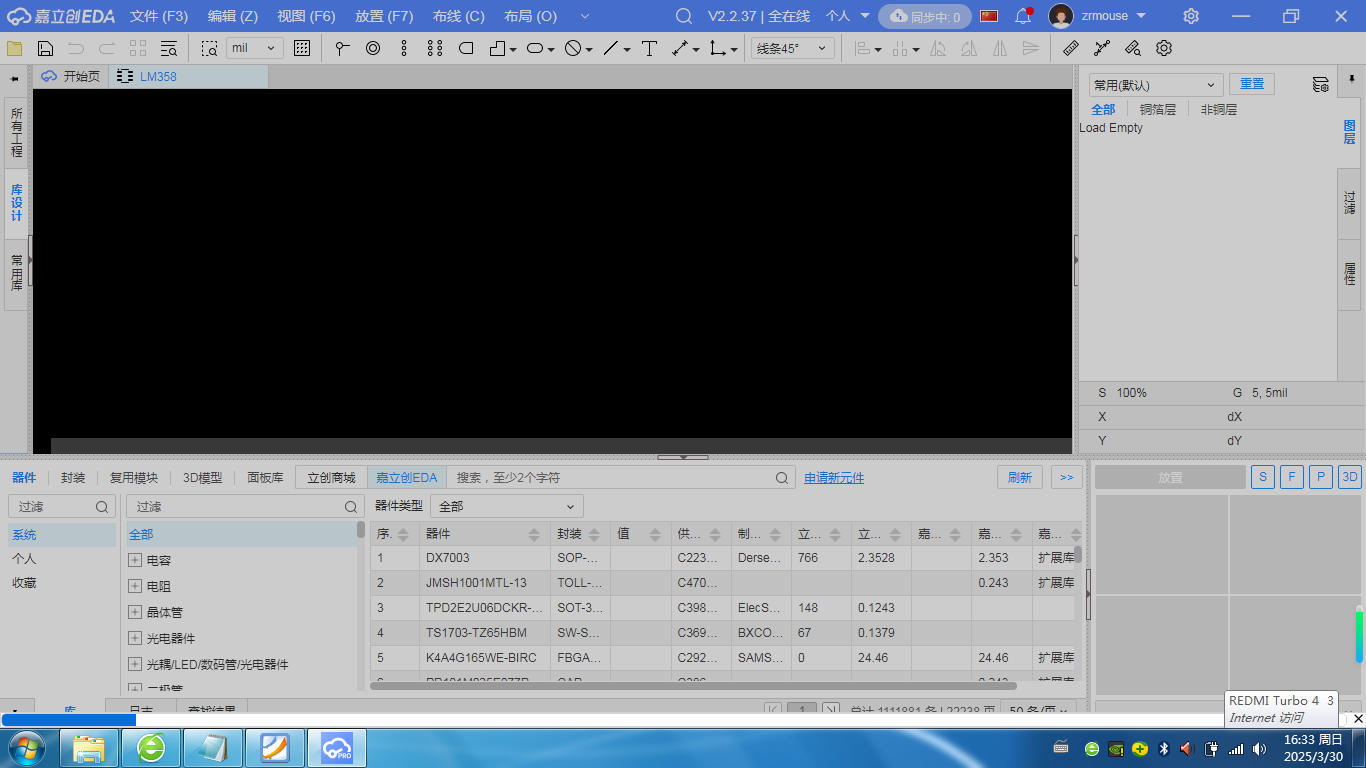Open the mil units dropdown
The image size is (1366, 768).
click(255, 48)
